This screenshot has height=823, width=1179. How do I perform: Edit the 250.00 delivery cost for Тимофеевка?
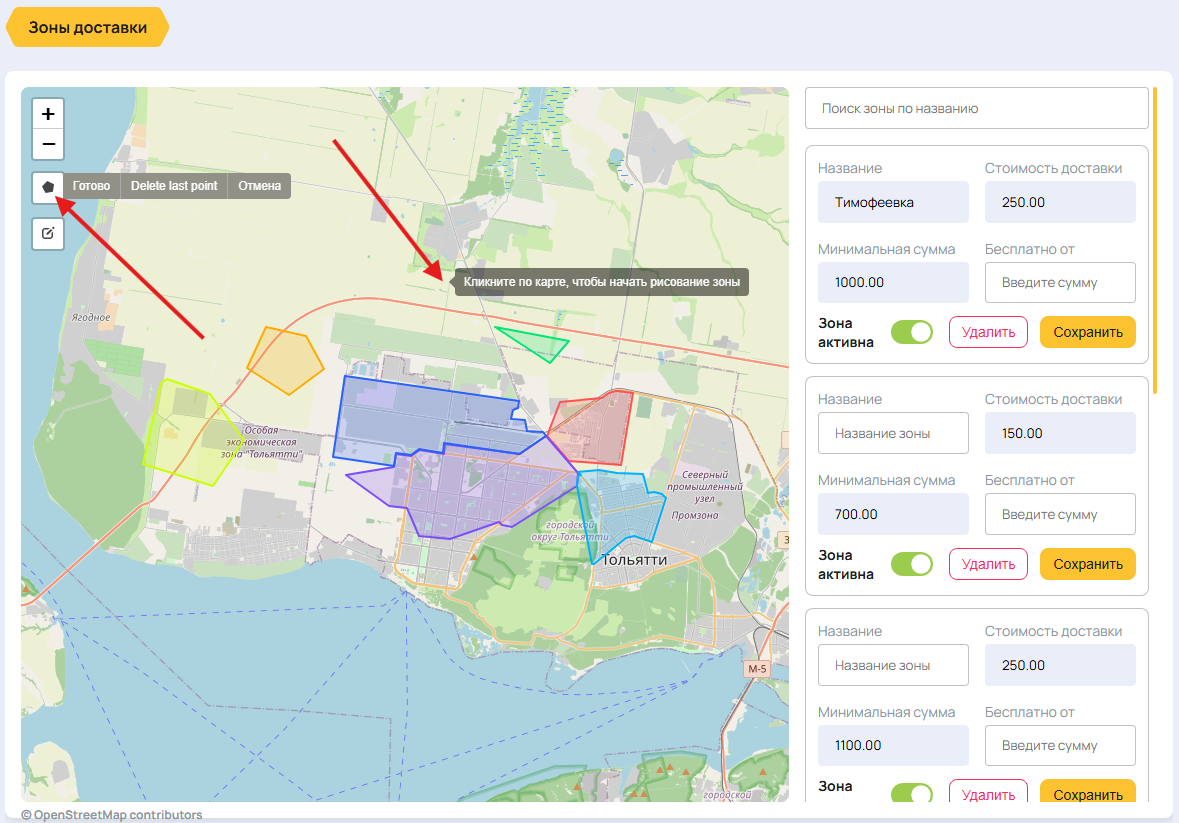[1060, 202]
